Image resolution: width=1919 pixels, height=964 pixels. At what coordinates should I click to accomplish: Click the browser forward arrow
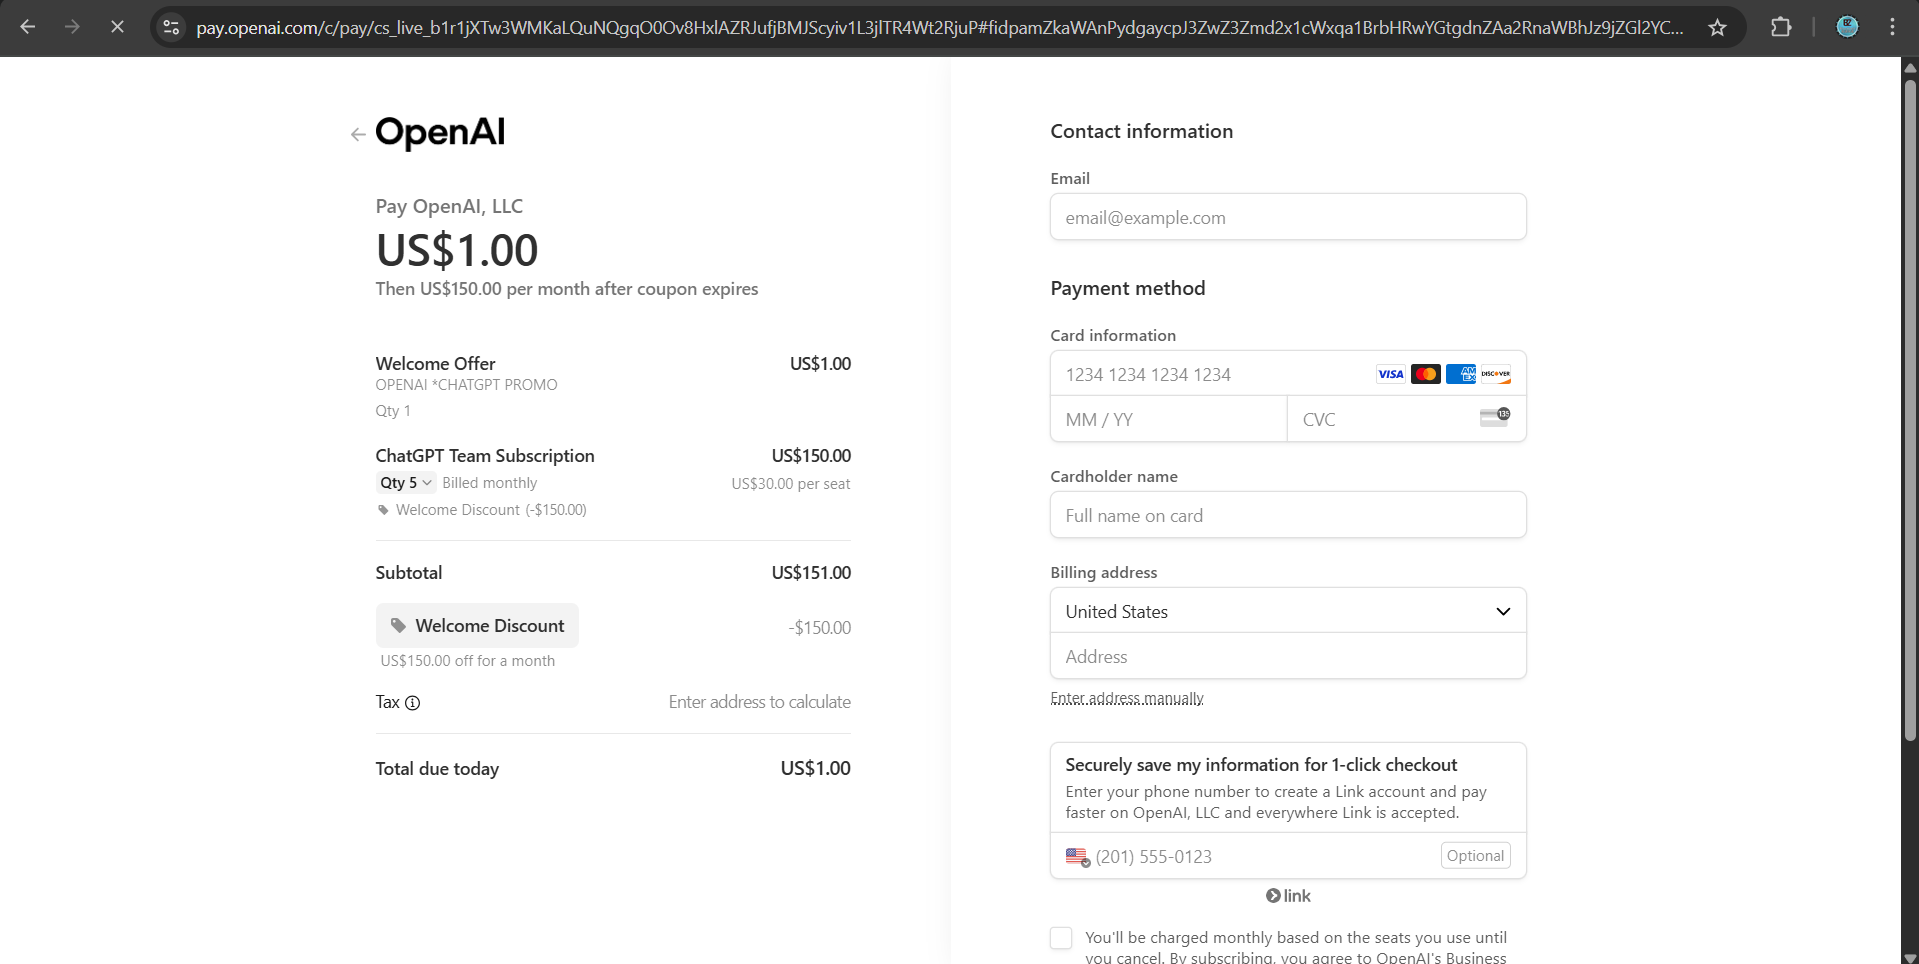pyautogui.click(x=72, y=27)
